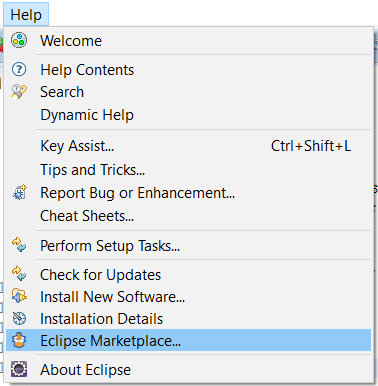
Task: Click the About Eclipse logo icon
Action: (19, 369)
